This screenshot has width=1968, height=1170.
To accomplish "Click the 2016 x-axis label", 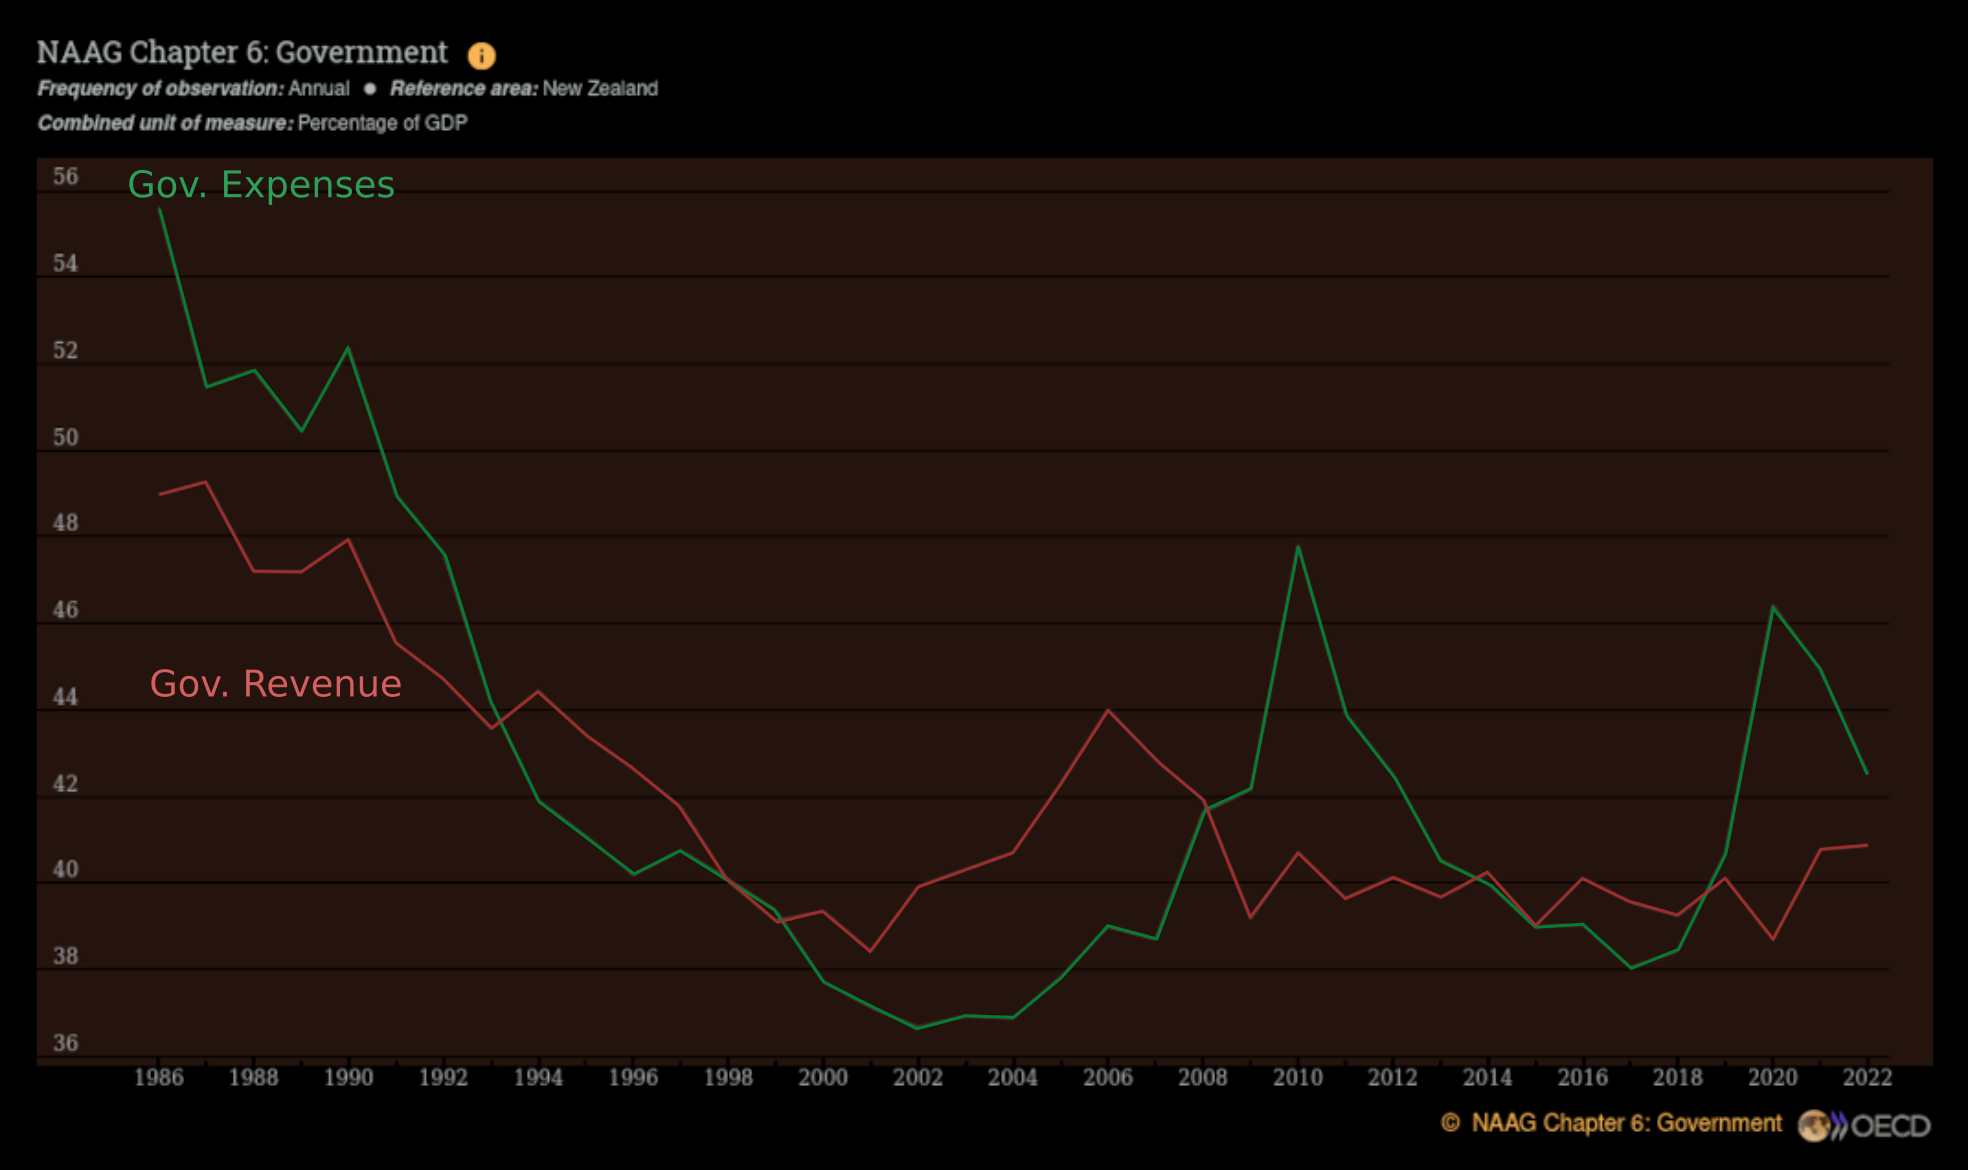I will pos(1583,1077).
